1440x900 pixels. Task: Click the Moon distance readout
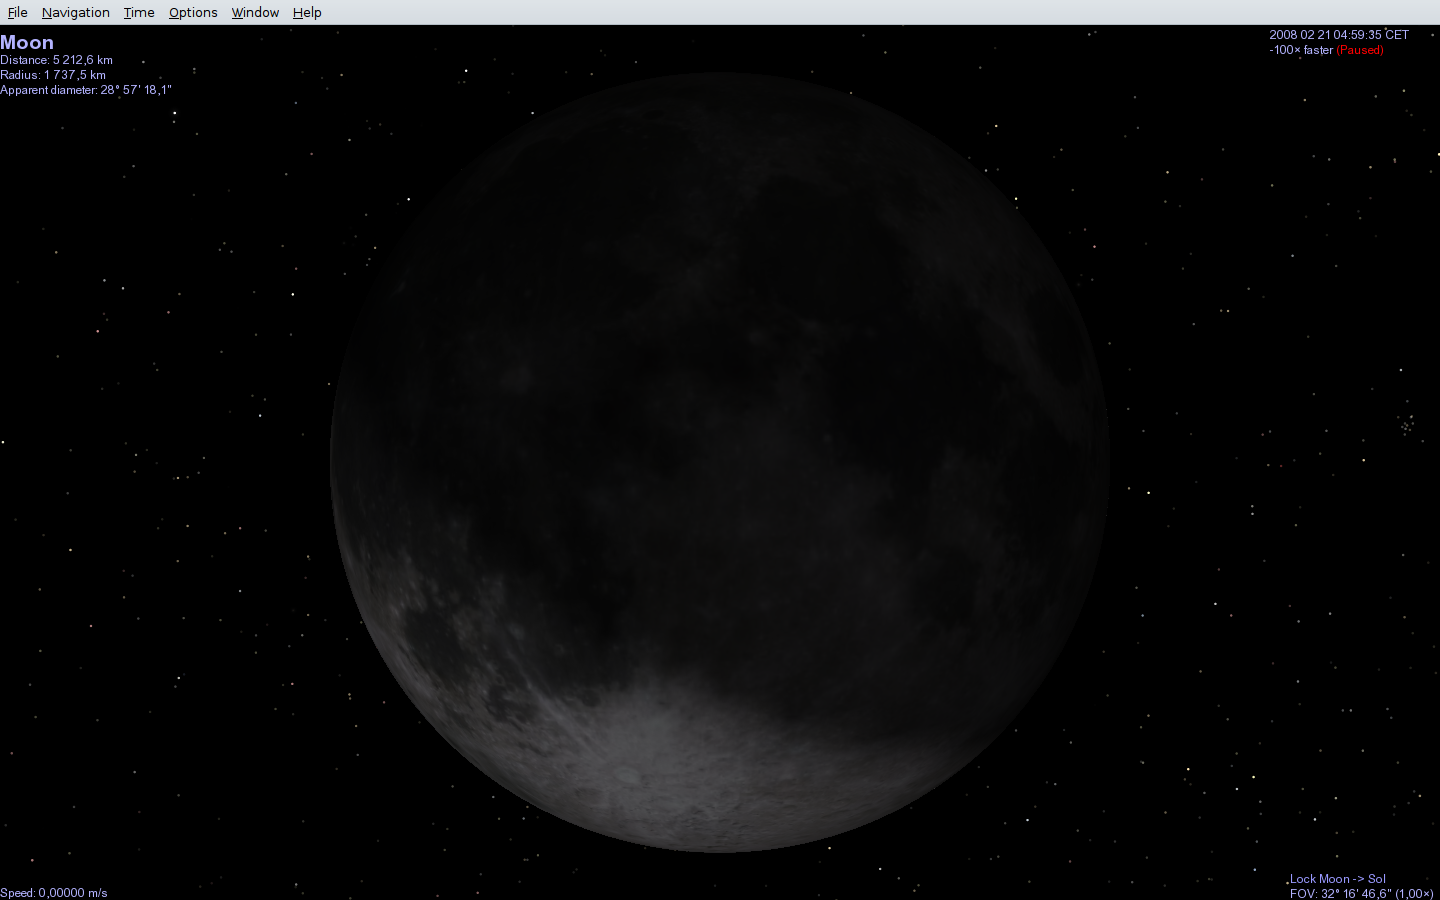[x=56, y=60]
